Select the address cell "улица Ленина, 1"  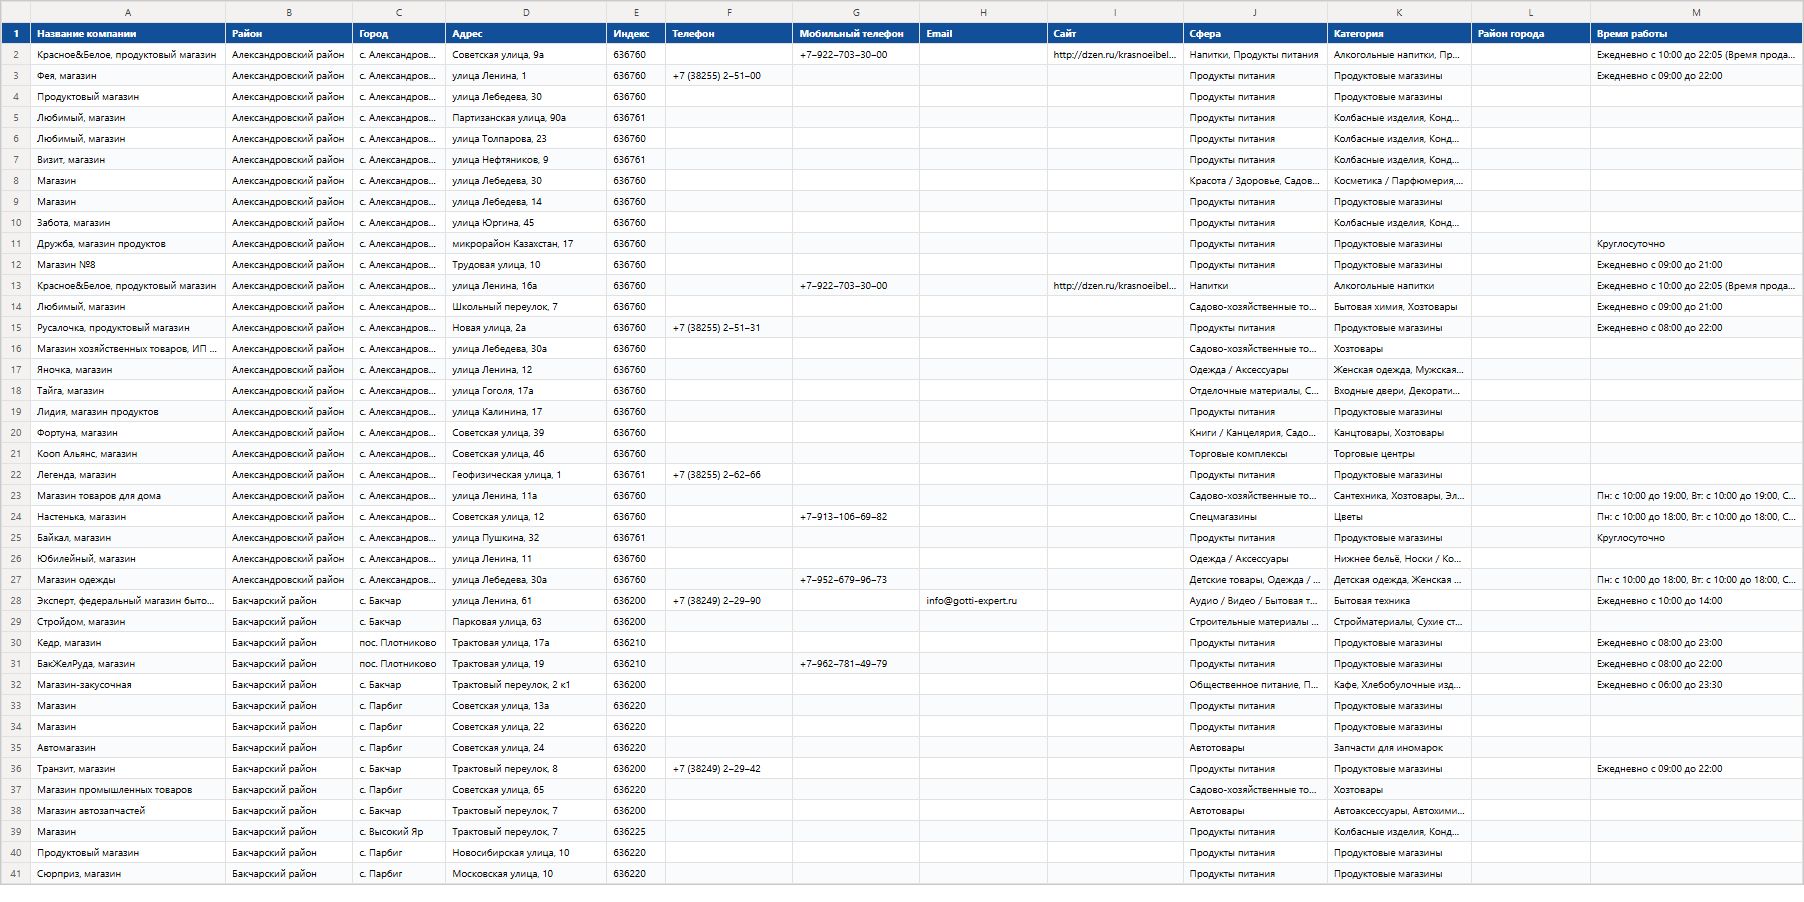click(526, 76)
